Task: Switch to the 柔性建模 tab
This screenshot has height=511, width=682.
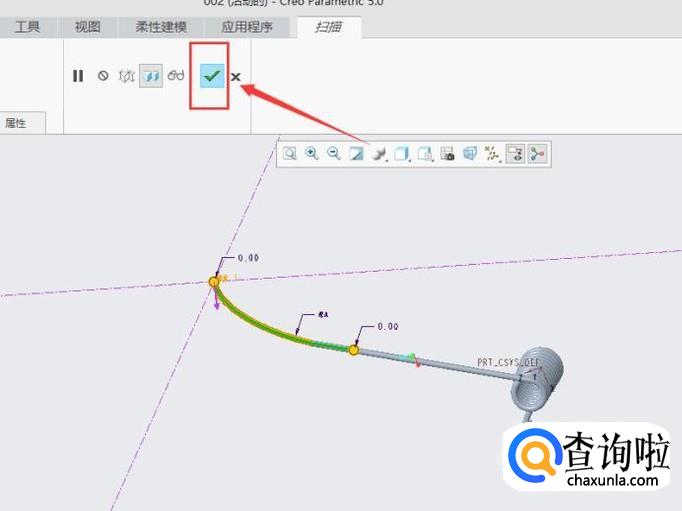Action: 161,27
